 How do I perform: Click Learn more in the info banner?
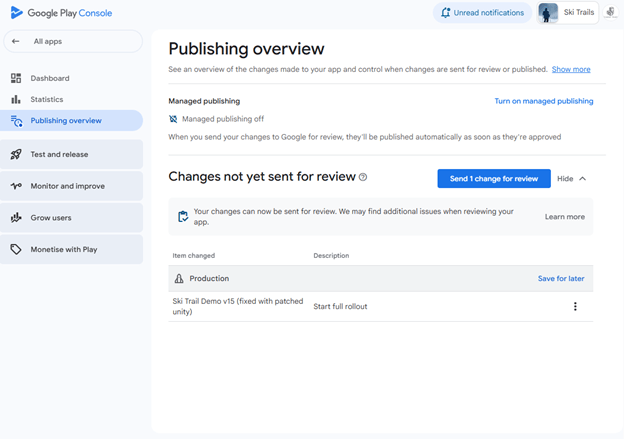(x=564, y=217)
